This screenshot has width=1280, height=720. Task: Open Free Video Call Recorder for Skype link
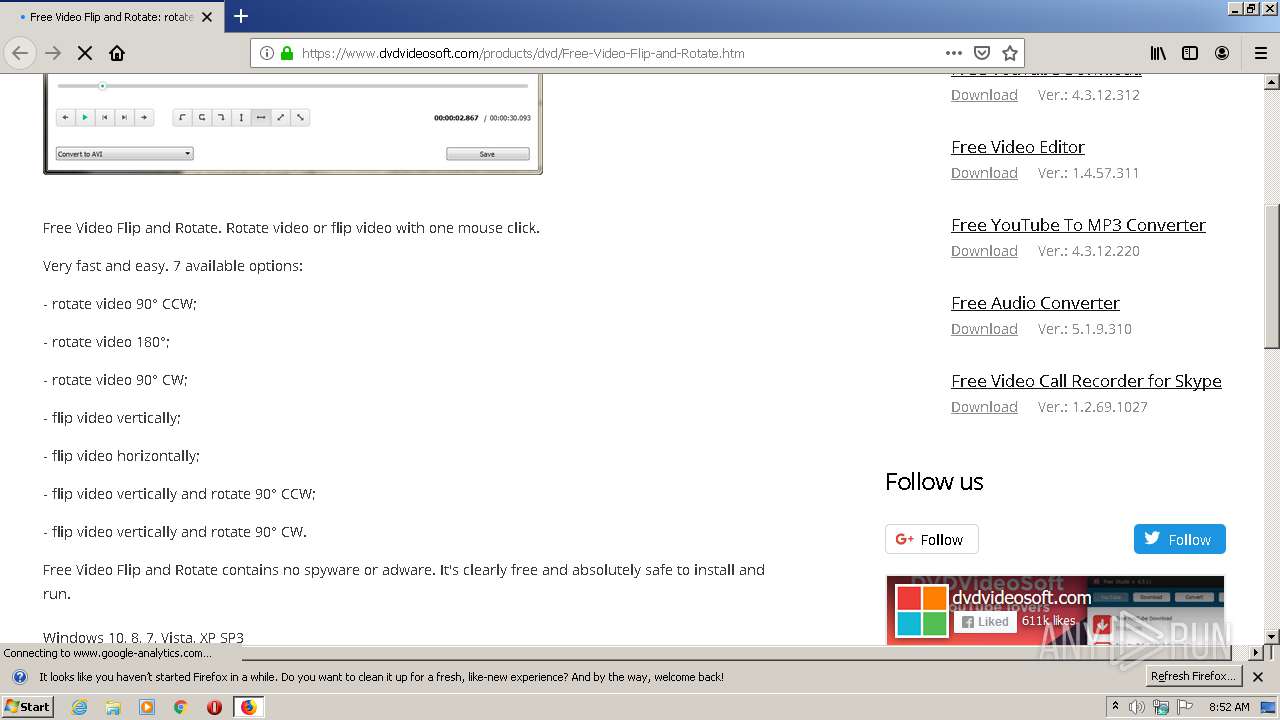point(1086,381)
